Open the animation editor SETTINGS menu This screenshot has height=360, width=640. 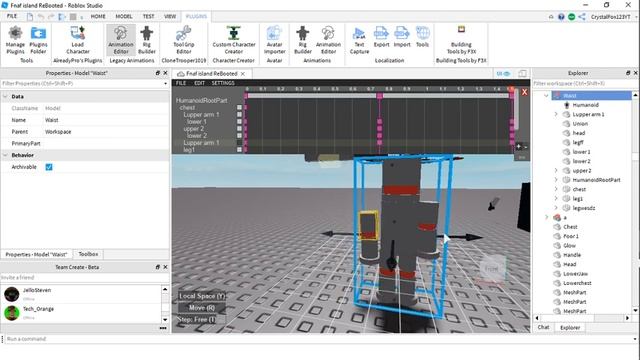[223, 83]
